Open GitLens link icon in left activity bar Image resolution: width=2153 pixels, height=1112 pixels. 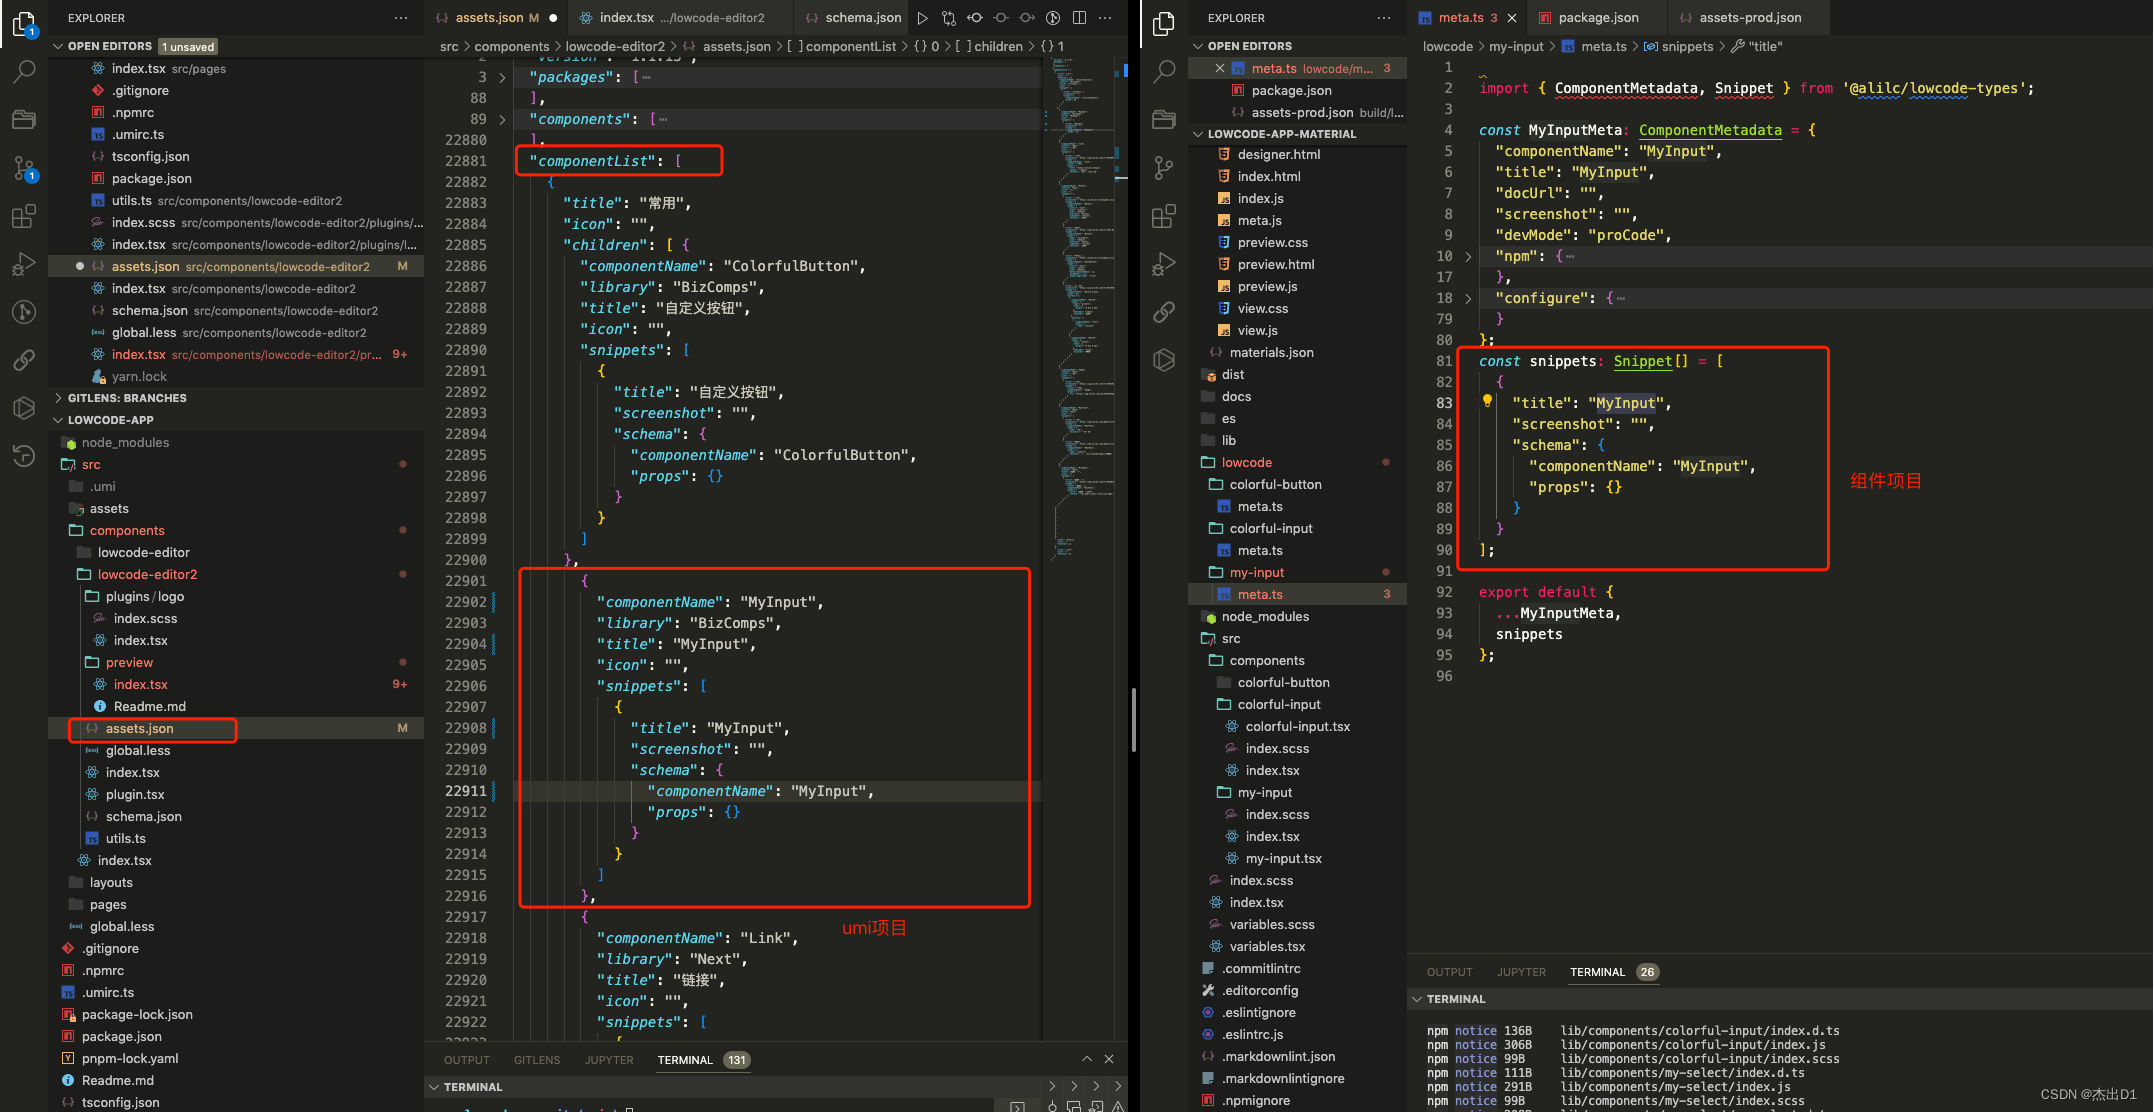pos(24,360)
